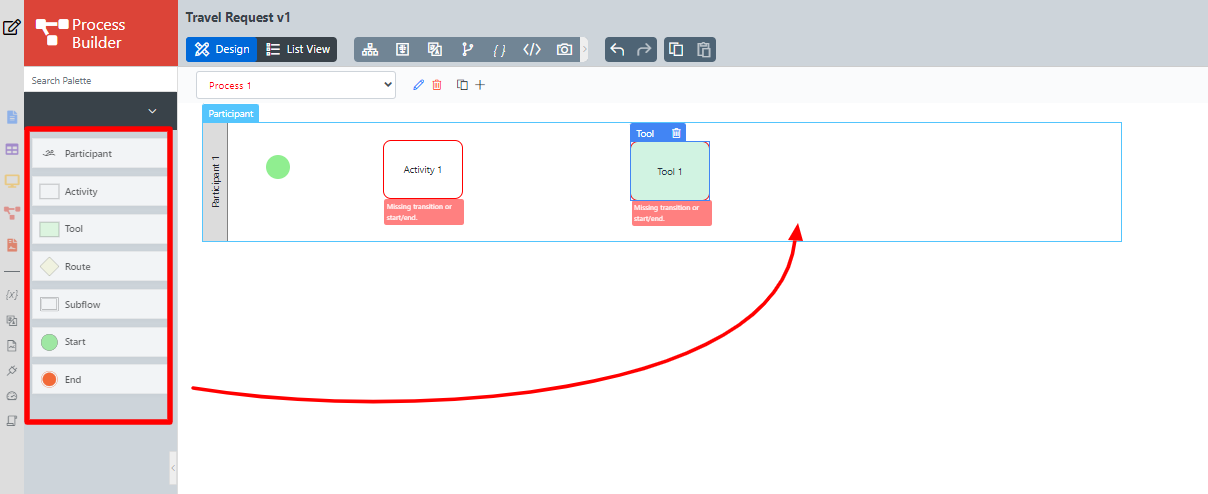
Task: Click the undo arrow
Action: pos(618,50)
